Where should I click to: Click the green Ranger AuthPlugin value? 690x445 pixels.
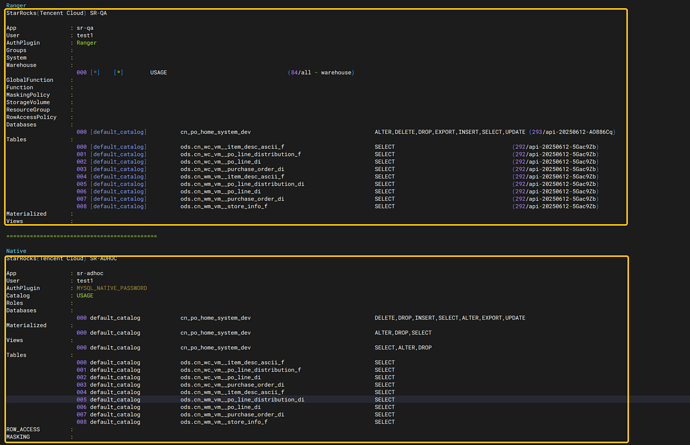(87, 43)
